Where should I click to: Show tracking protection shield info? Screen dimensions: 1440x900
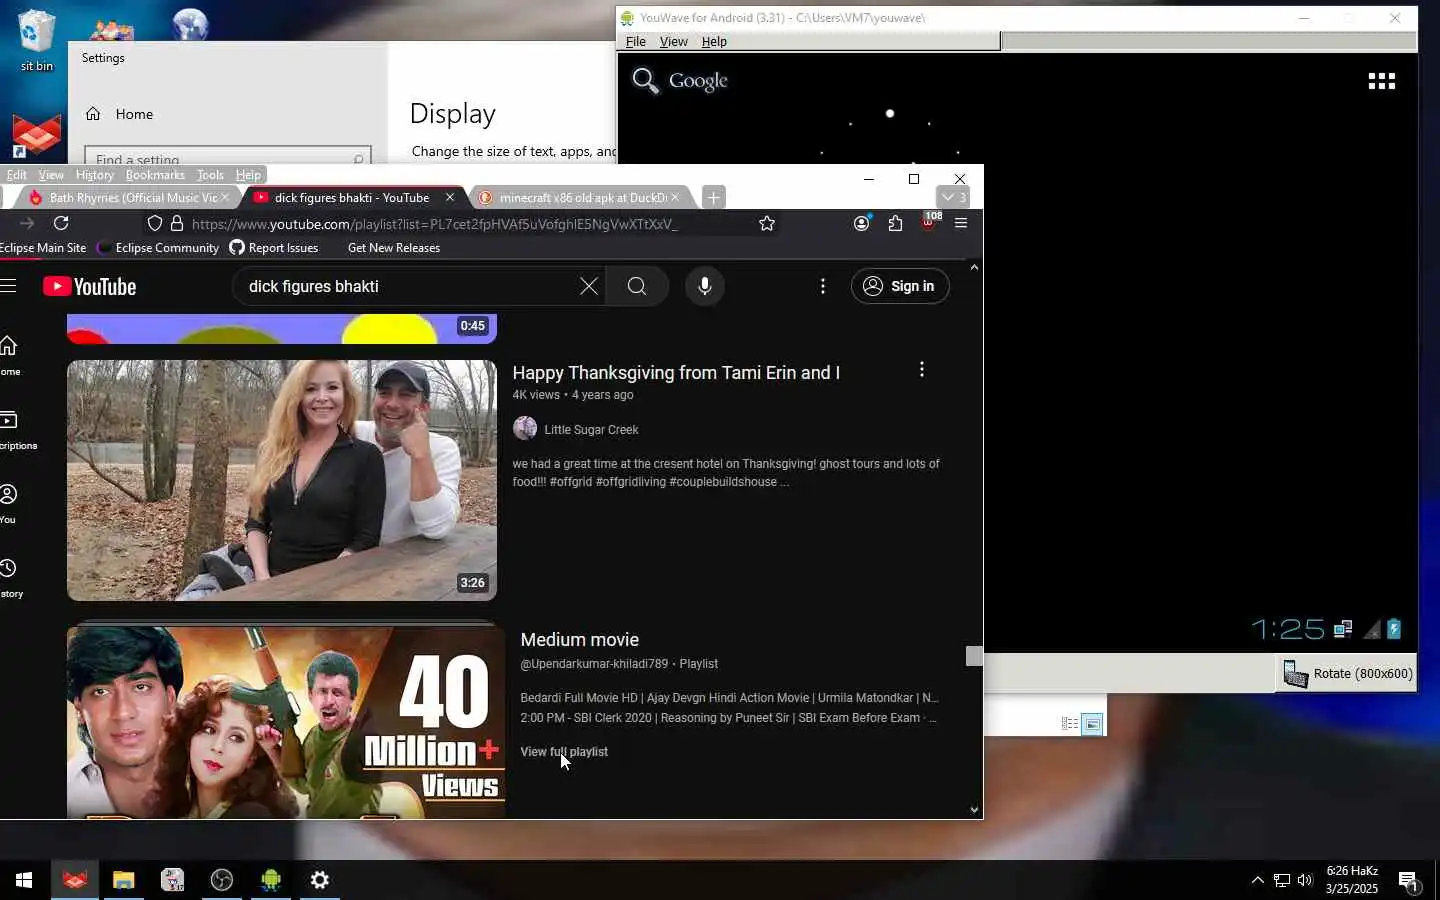pyautogui.click(x=154, y=223)
